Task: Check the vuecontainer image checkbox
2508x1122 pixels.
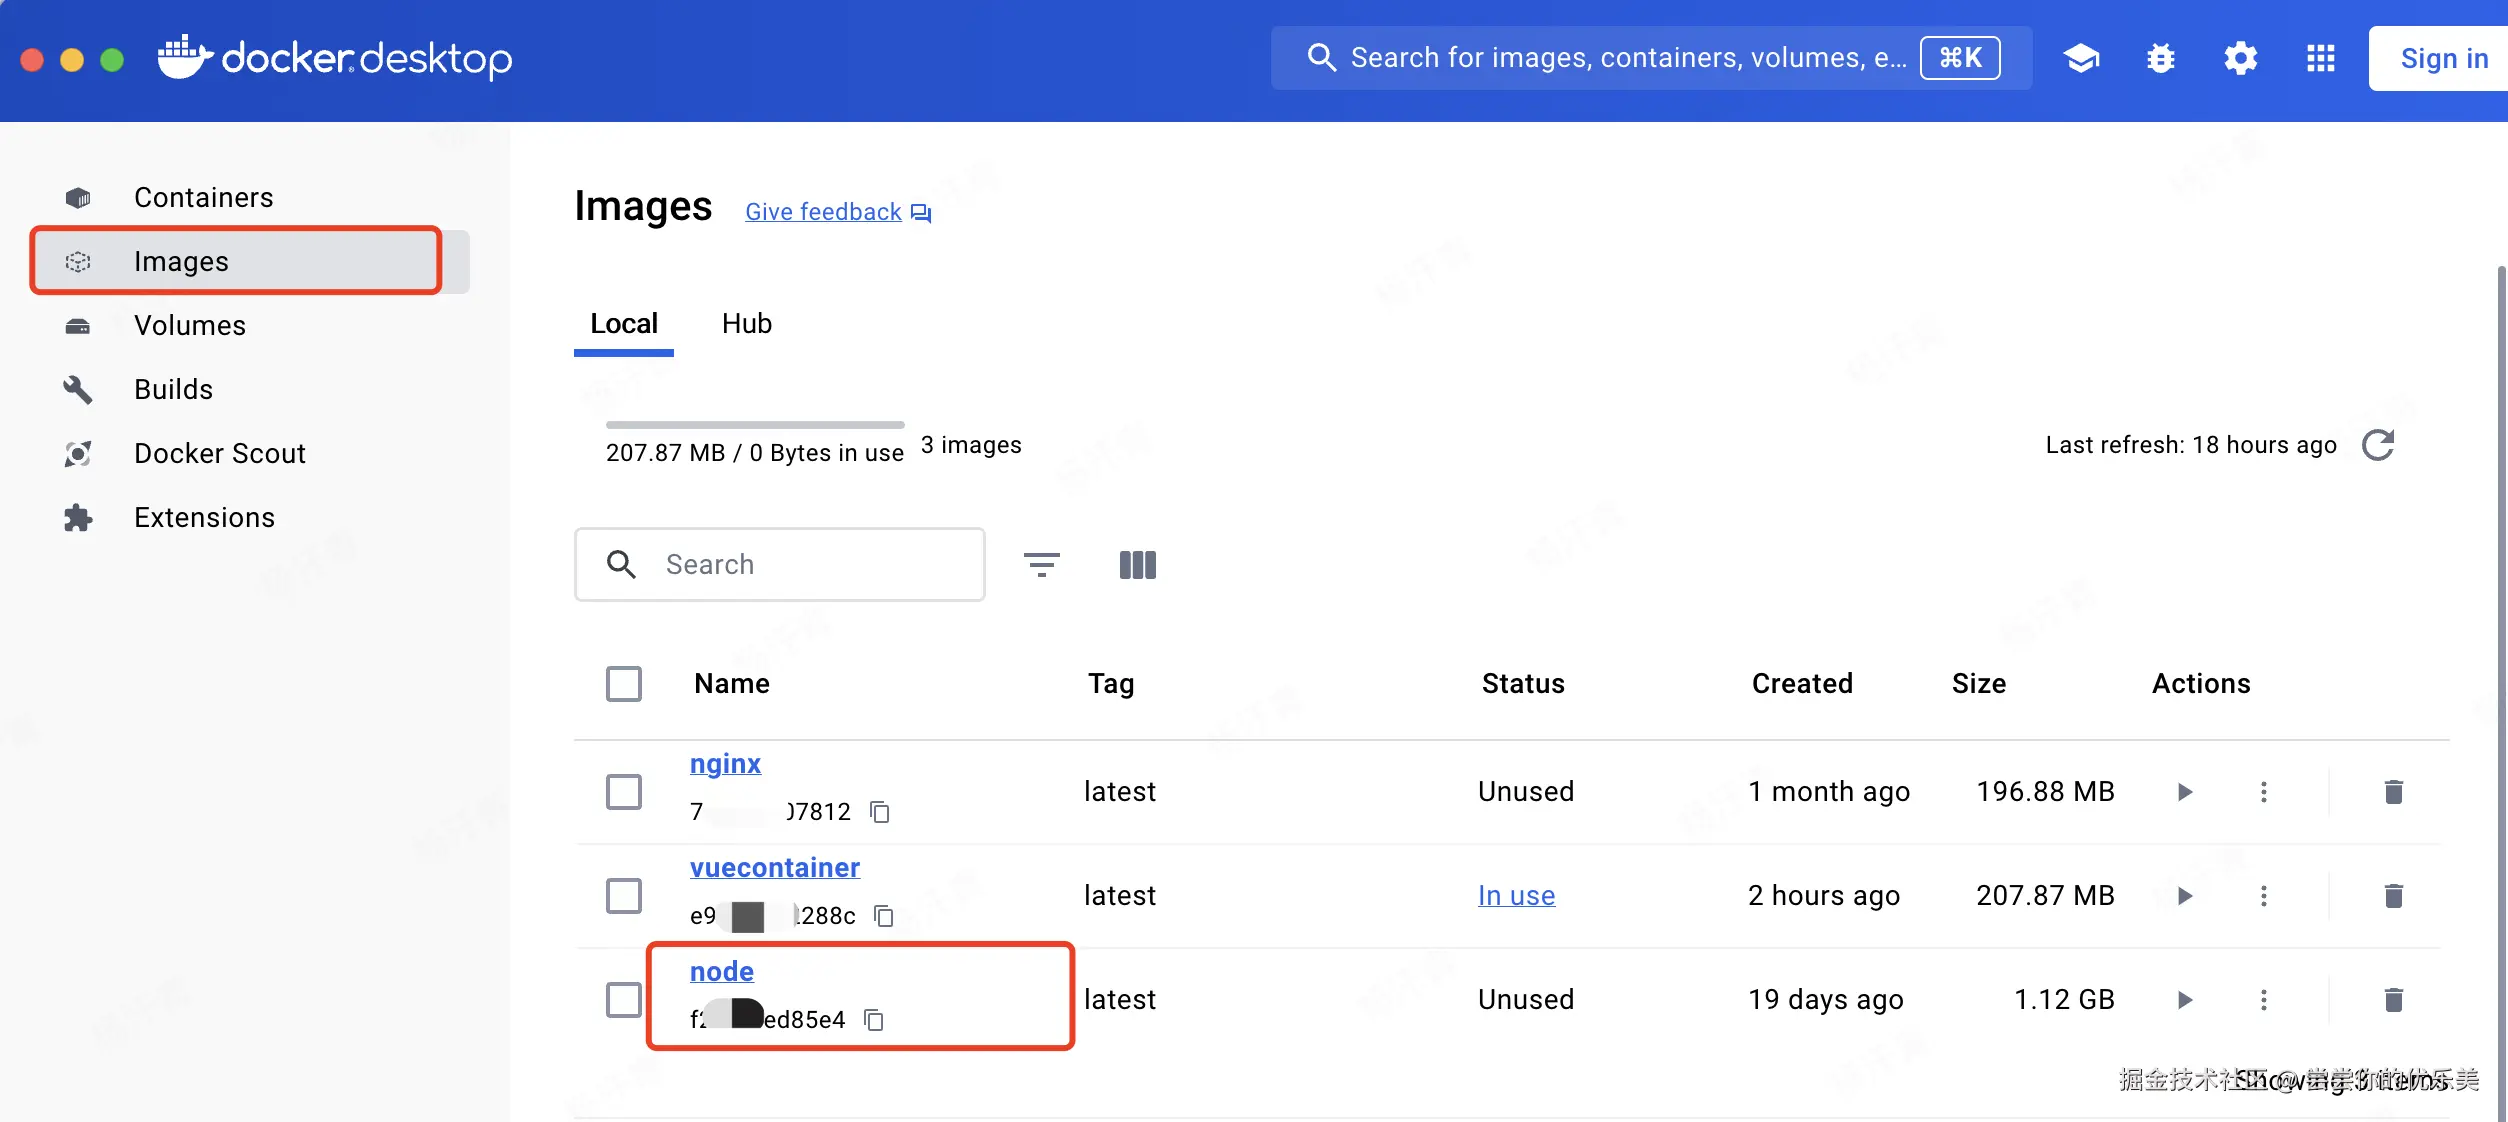Action: 624,896
